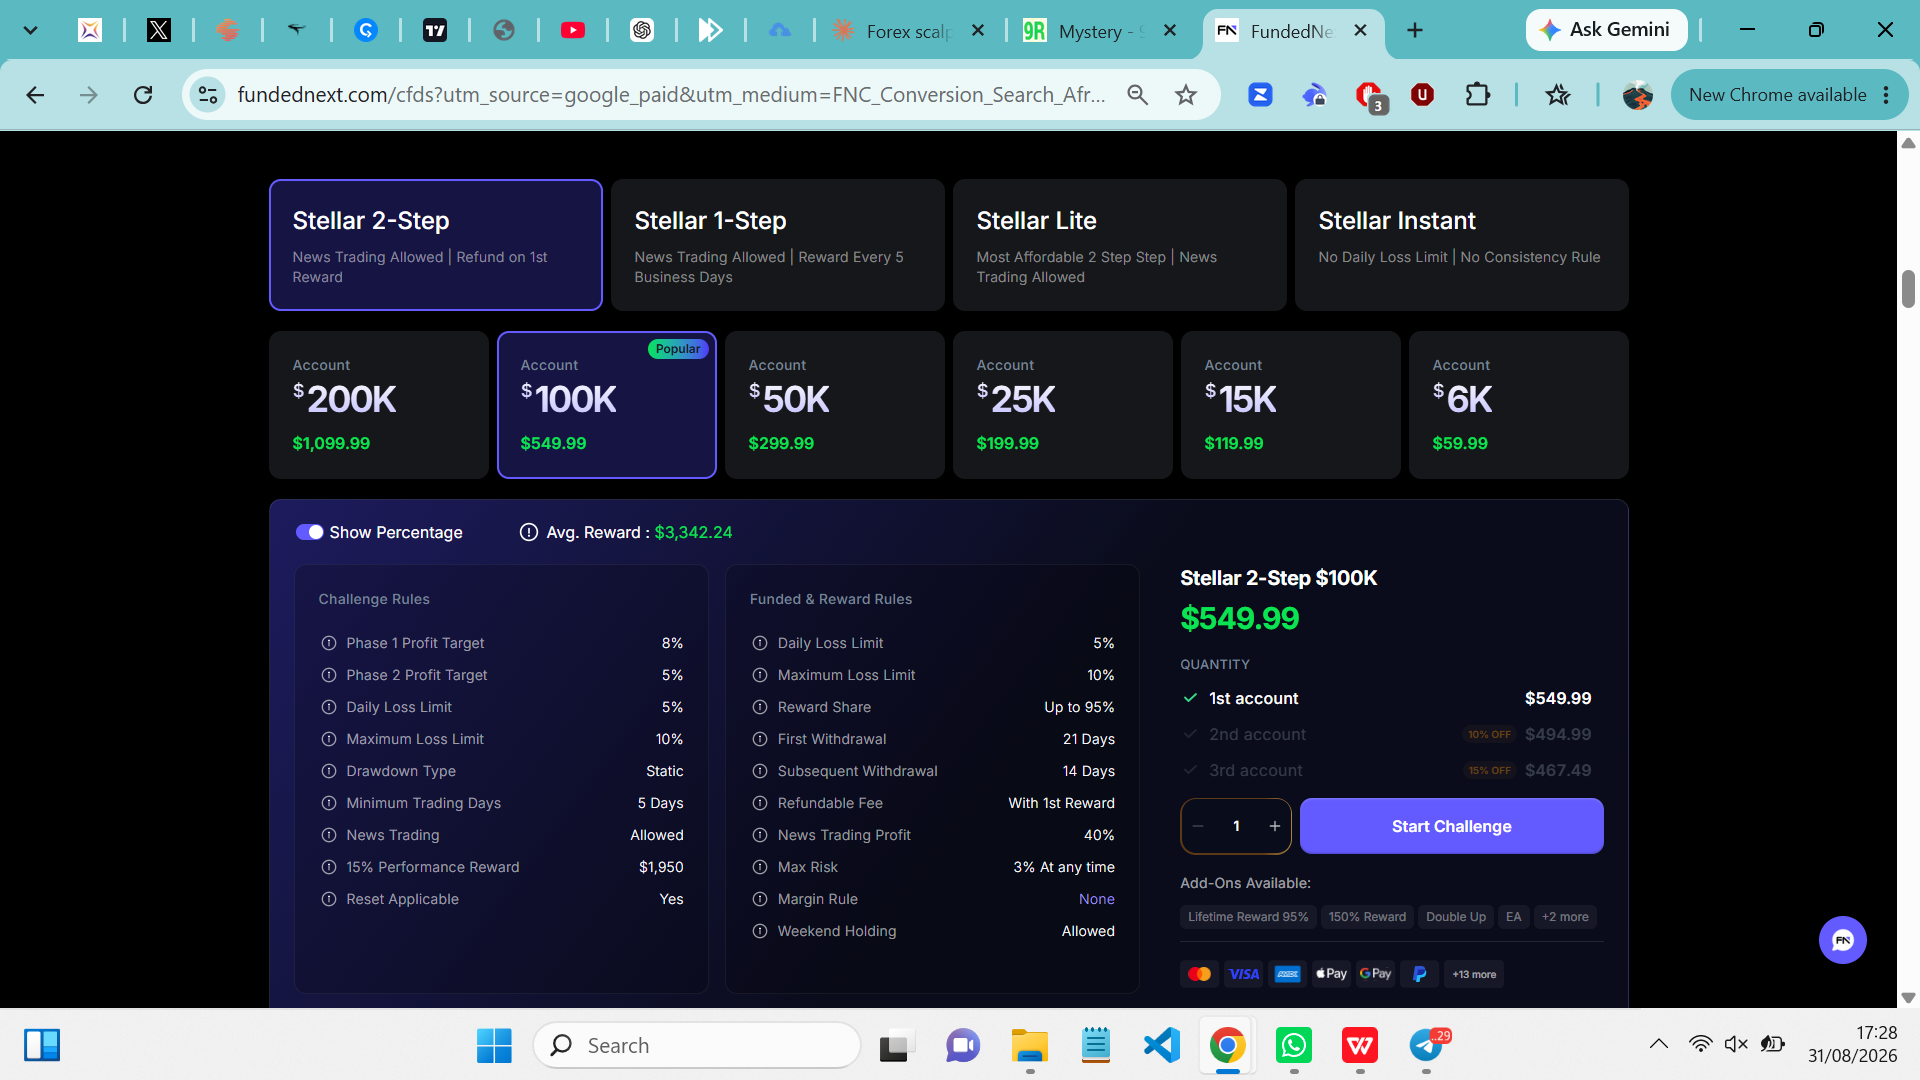Click info icon for 15% Performance Reward
Image resolution: width=1920 pixels, height=1080 pixels.
[329, 867]
